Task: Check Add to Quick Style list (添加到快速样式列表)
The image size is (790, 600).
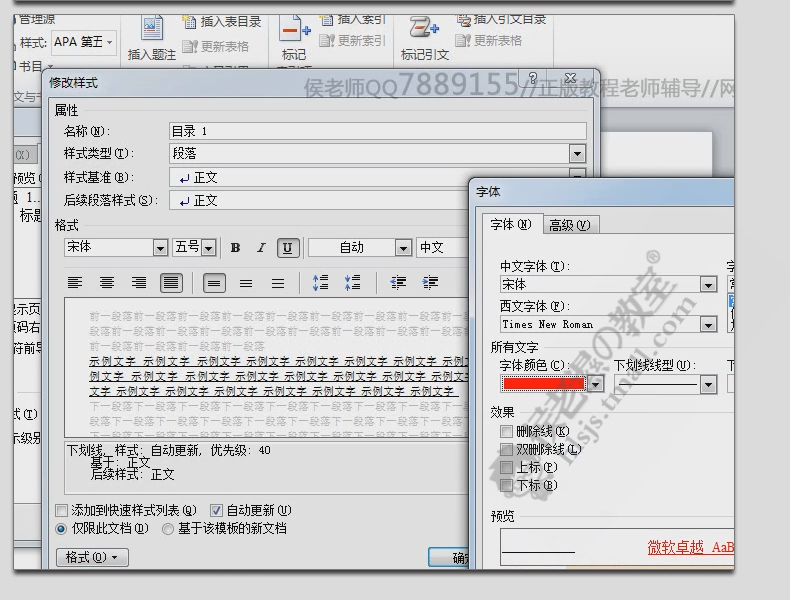Action: point(61,511)
